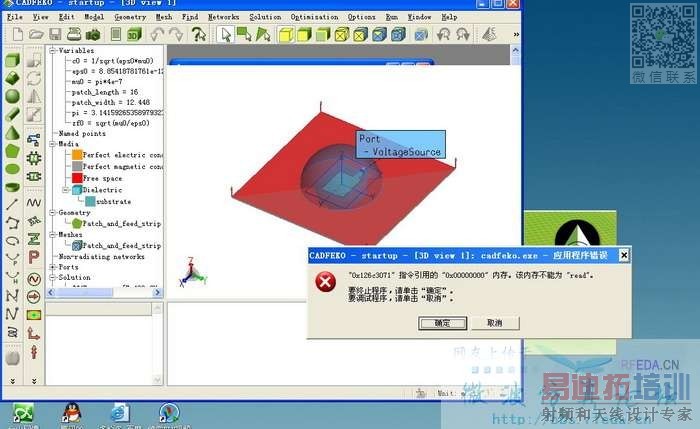The image size is (700, 429).
Task: Collapse the Solution tree node
Action: click(x=52, y=277)
